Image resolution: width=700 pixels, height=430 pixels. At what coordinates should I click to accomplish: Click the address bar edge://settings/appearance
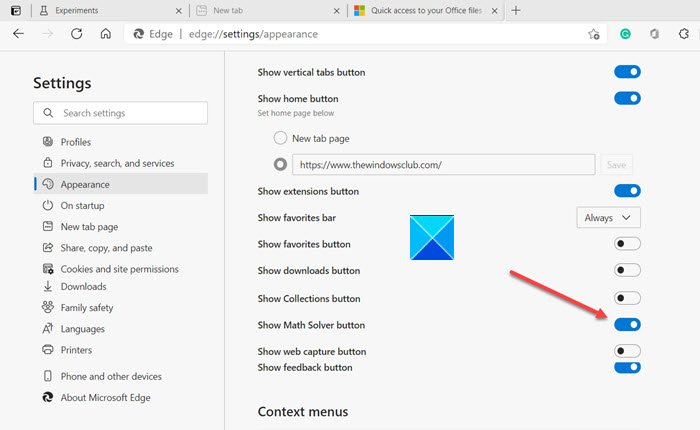point(365,34)
